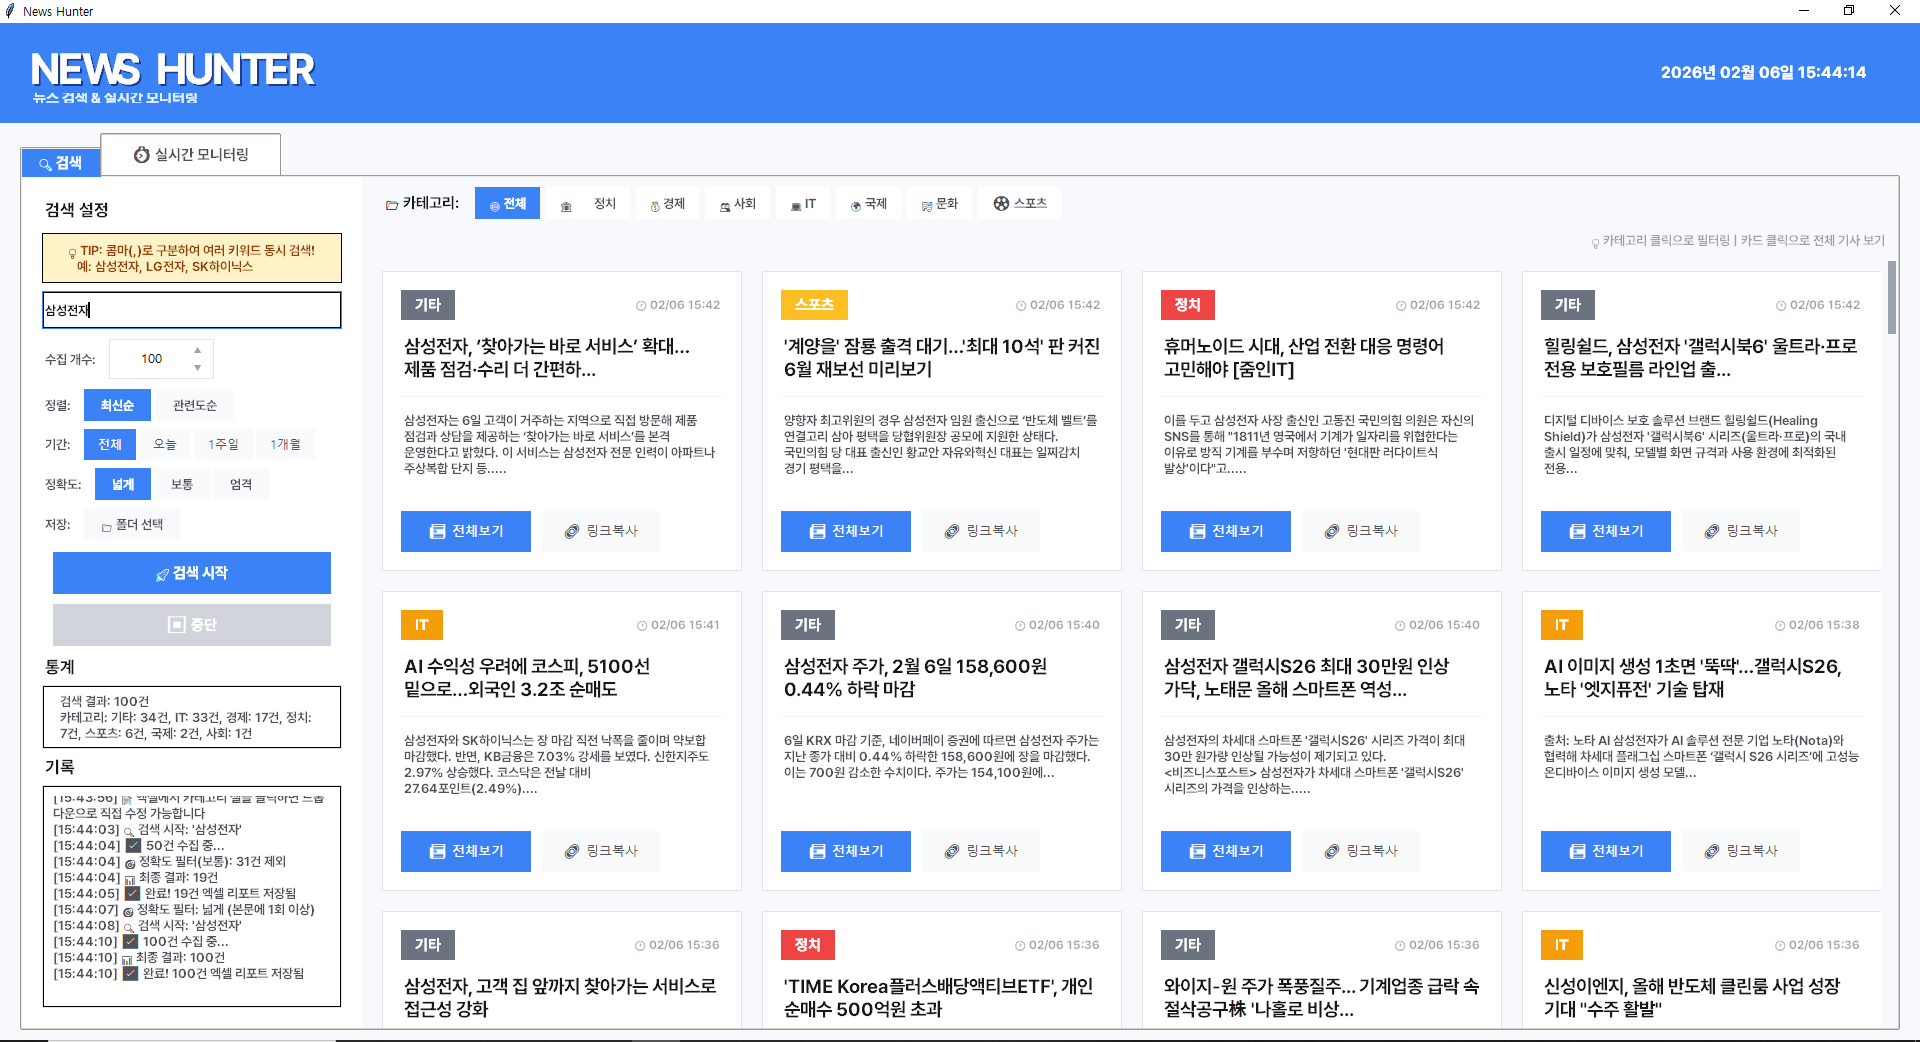Click the news list vertical scrollbar
The width and height of the screenshot is (1920, 1042).
coord(1891,297)
